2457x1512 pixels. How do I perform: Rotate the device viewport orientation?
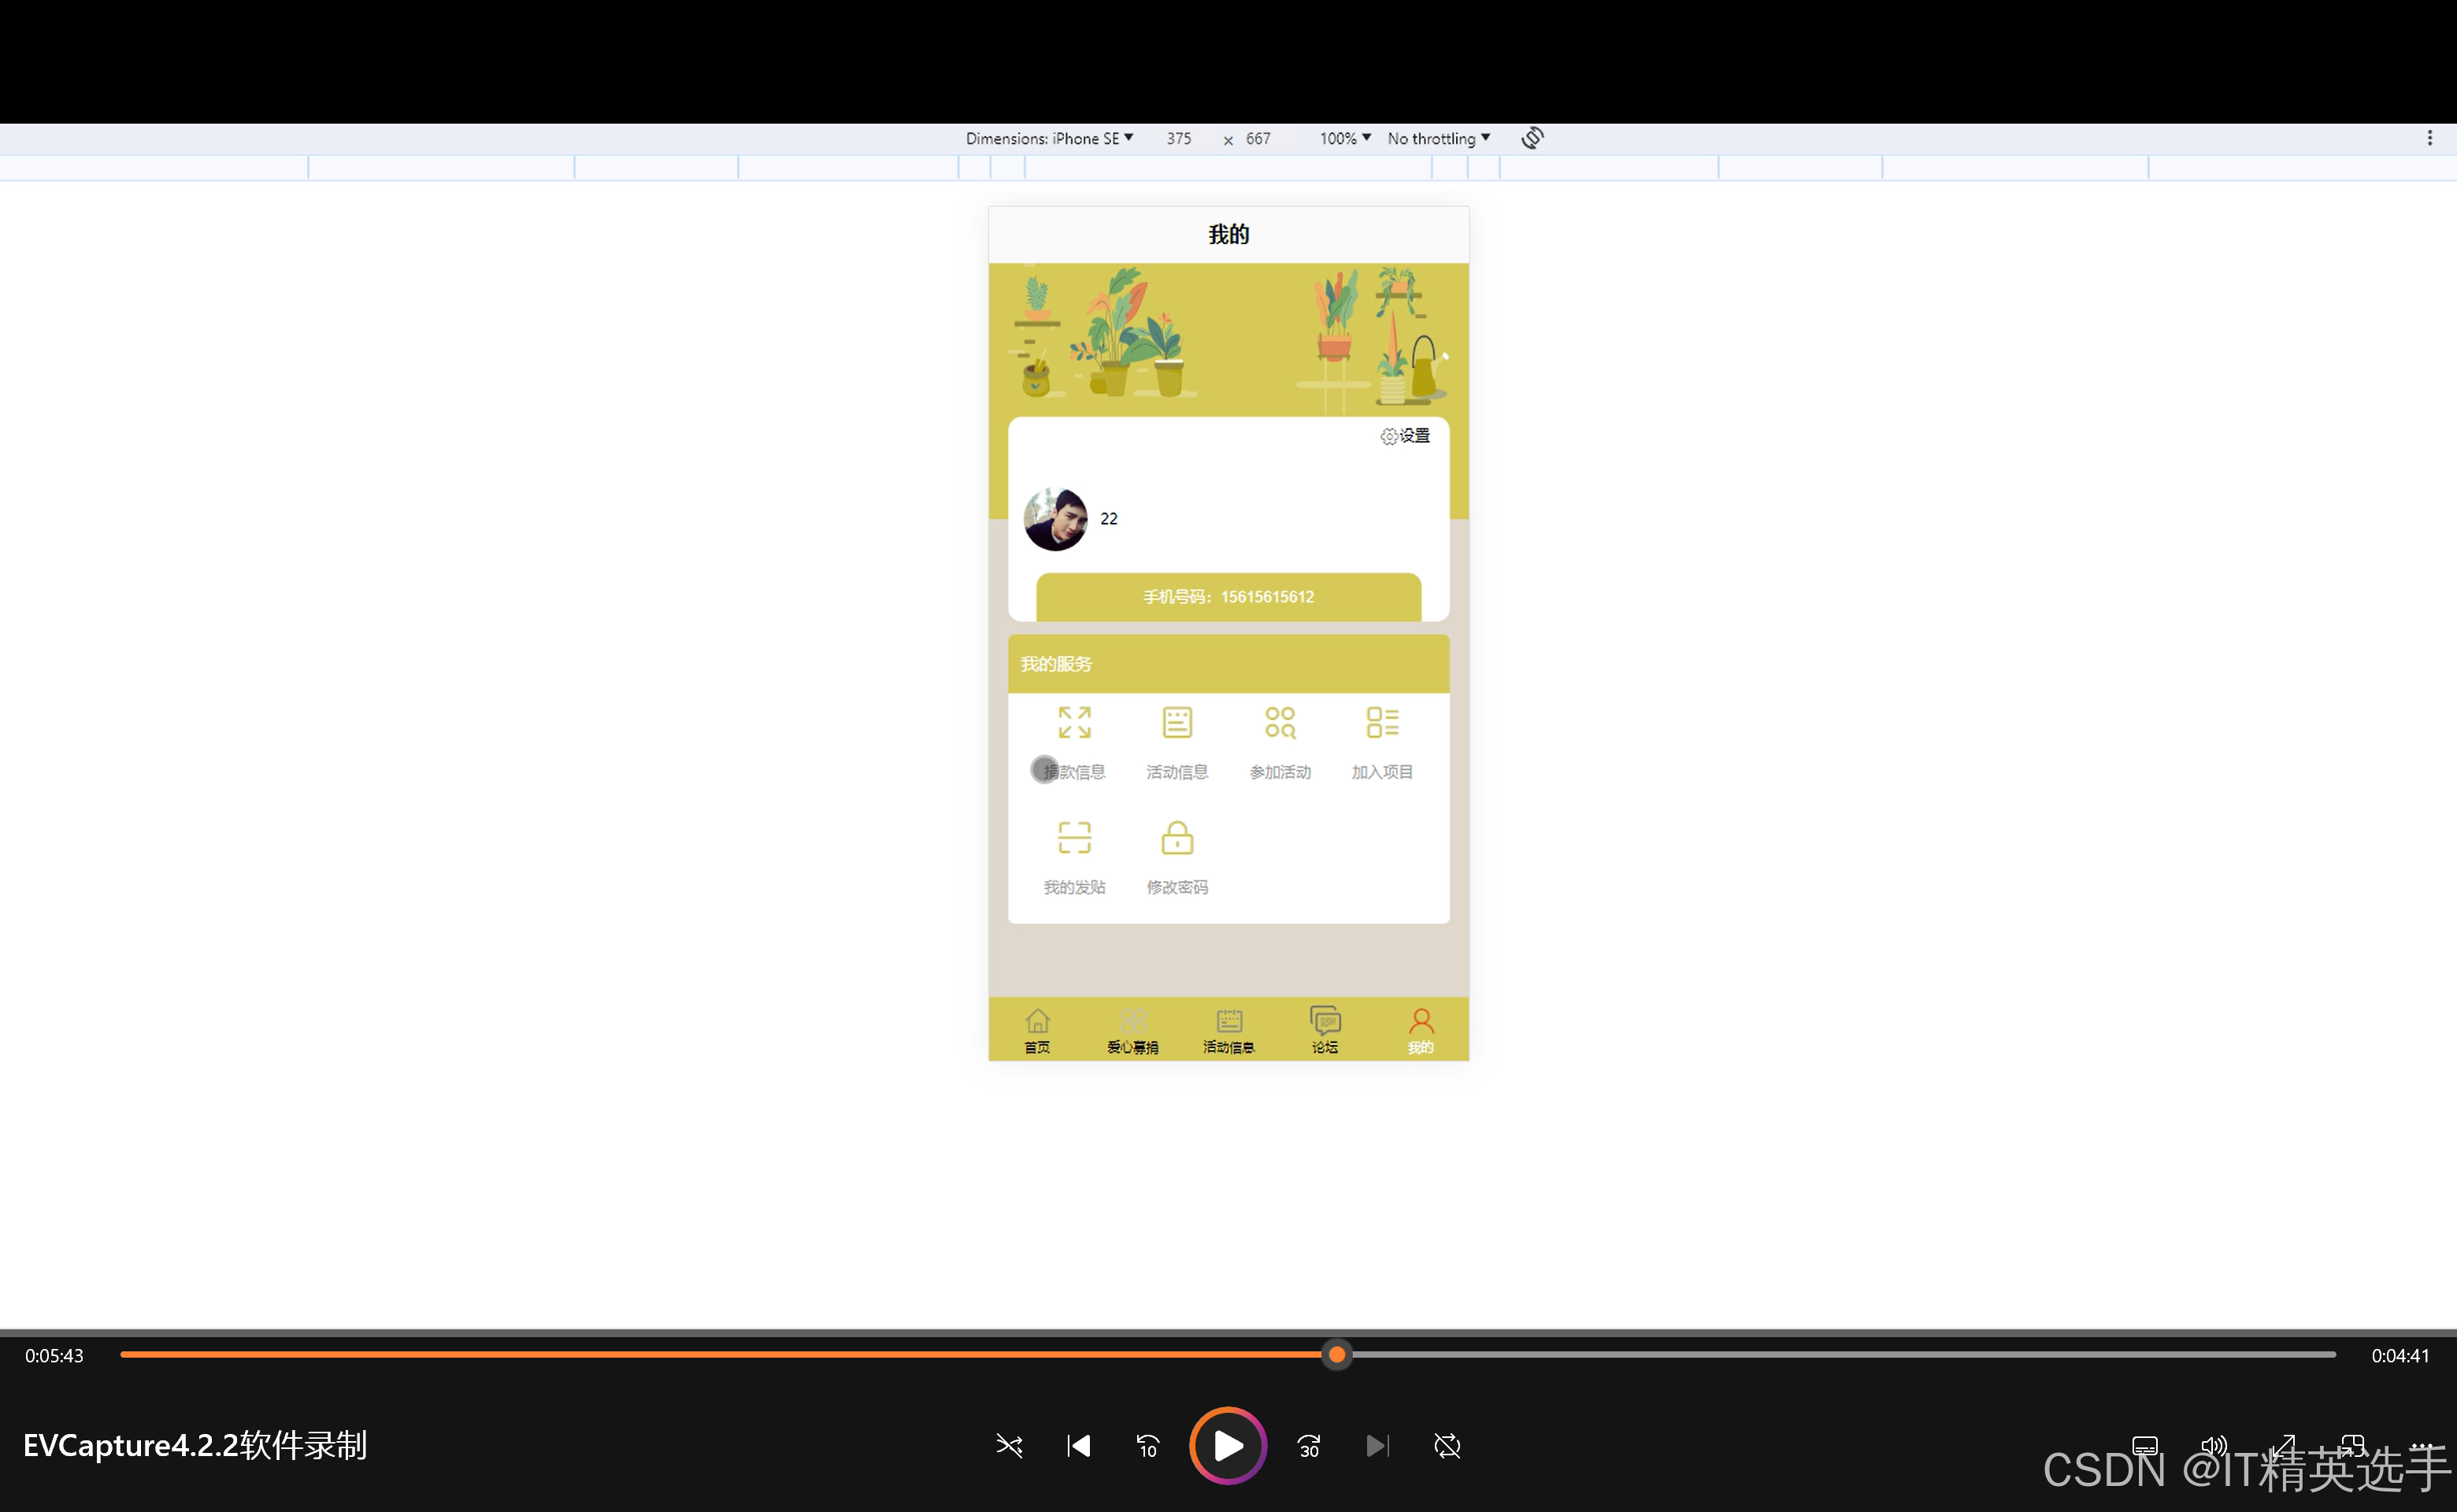pyautogui.click(x=1532, y=138)
